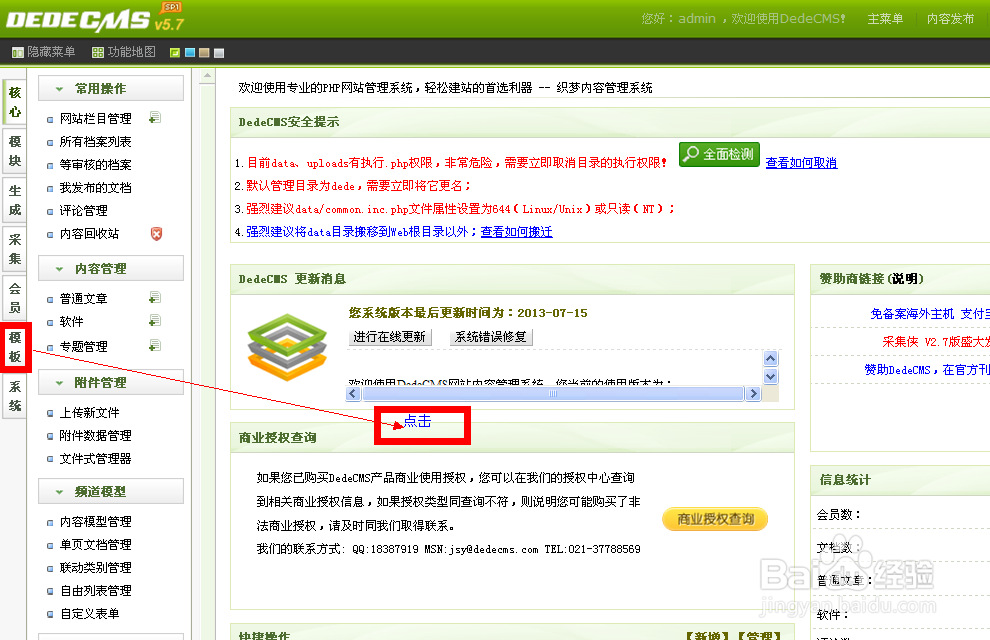Open 自定义表单

click(89, 613)
